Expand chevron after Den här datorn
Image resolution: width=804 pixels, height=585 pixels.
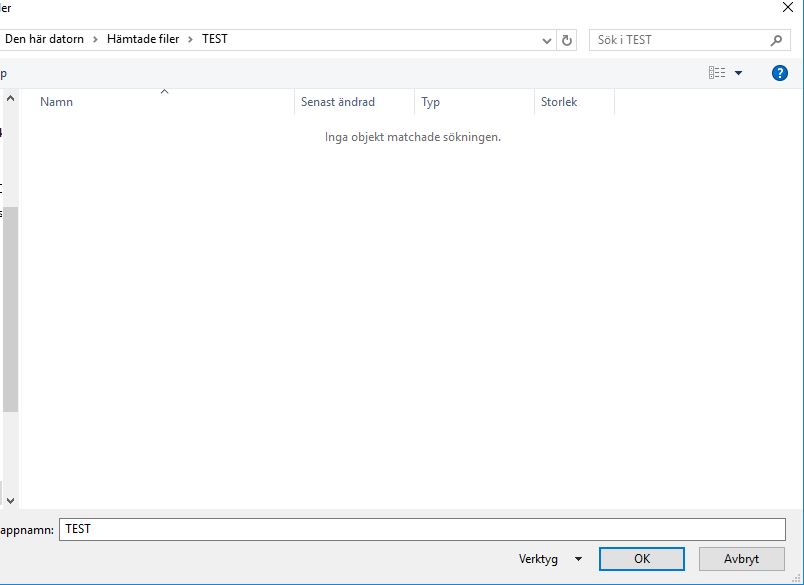click(x=95, y=39)
